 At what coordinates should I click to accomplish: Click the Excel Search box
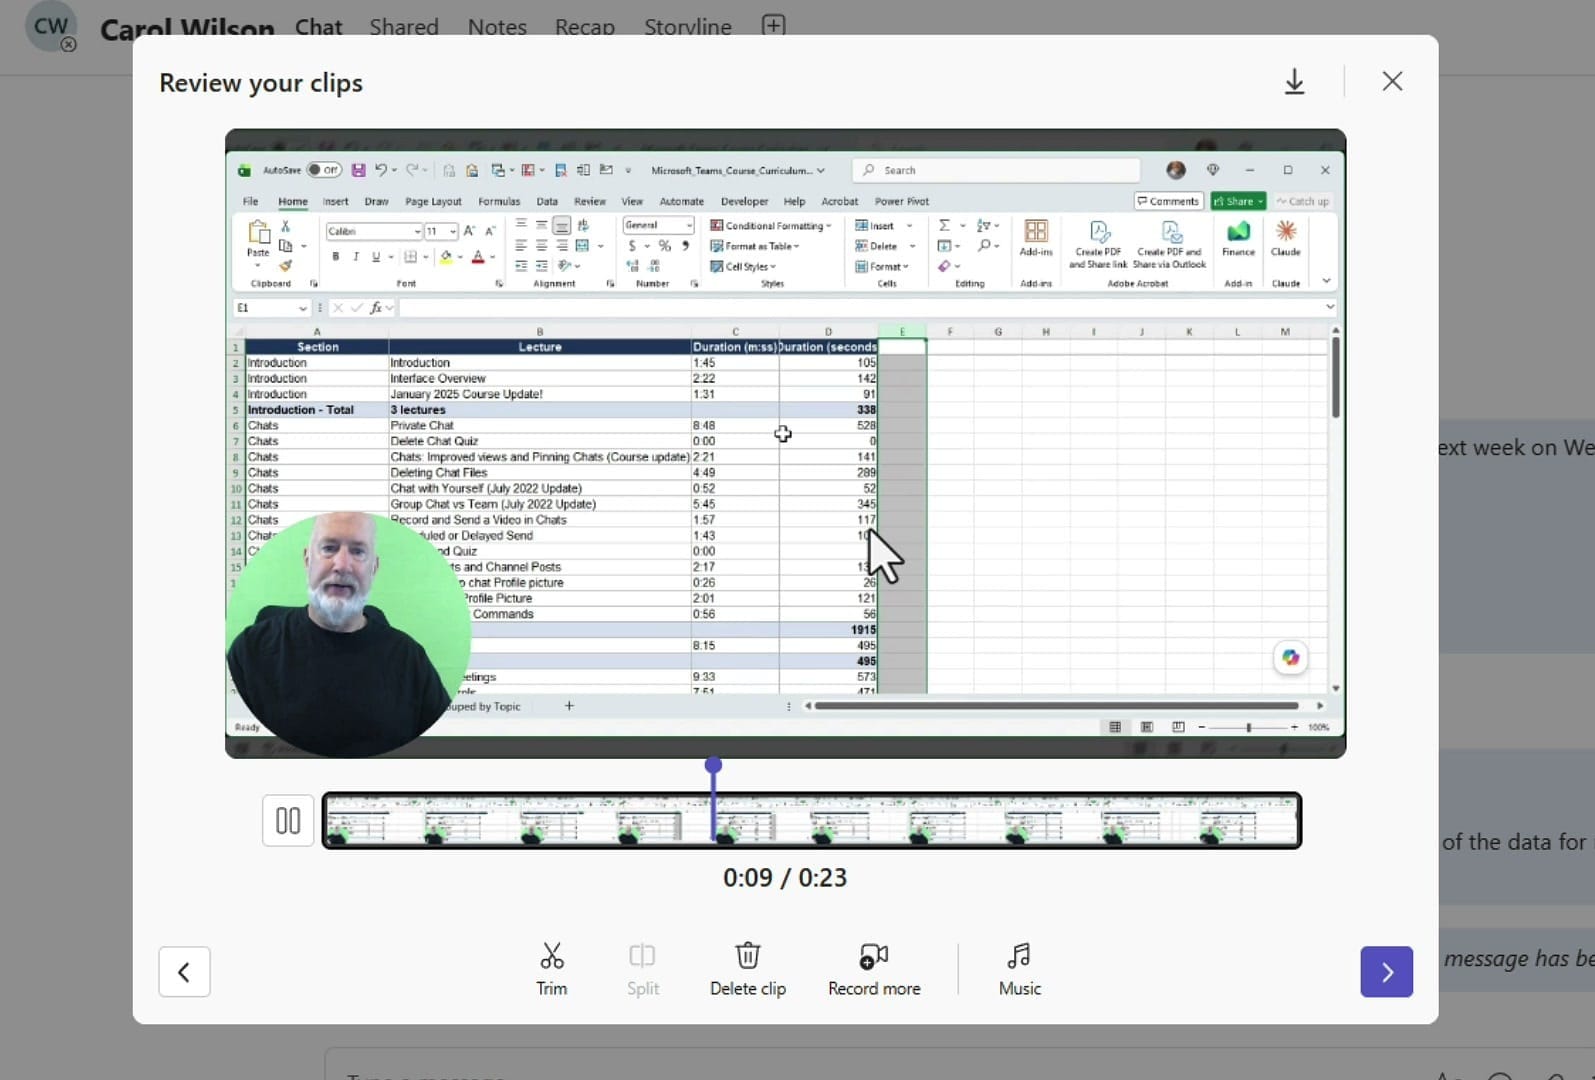(995, 170)
